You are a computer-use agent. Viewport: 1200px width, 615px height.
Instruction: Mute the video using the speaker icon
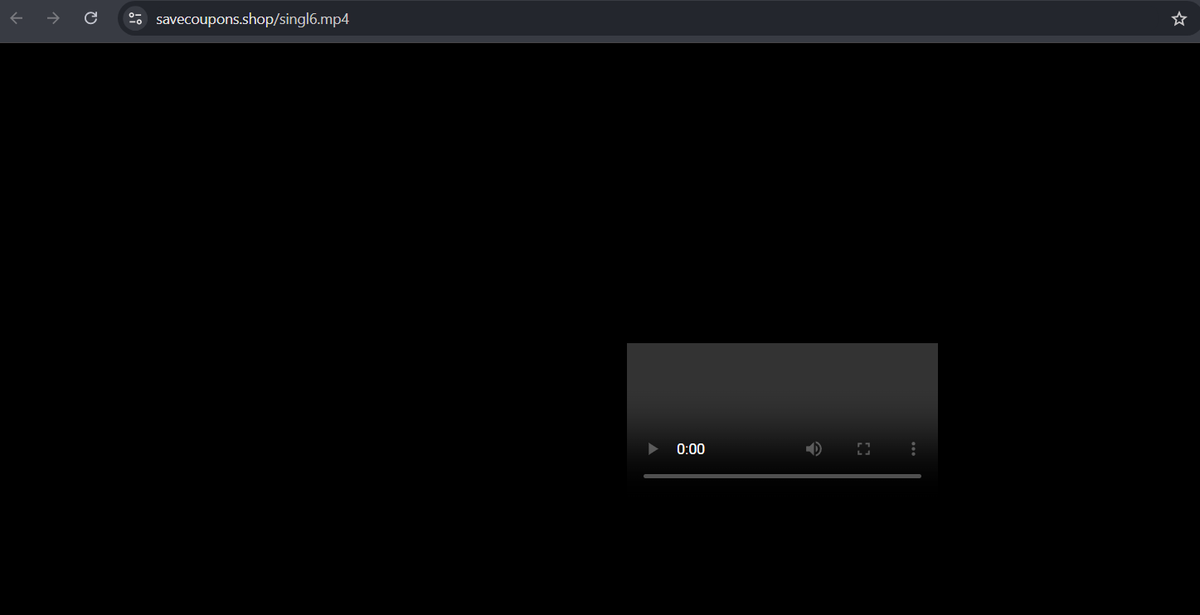(814, 449)
